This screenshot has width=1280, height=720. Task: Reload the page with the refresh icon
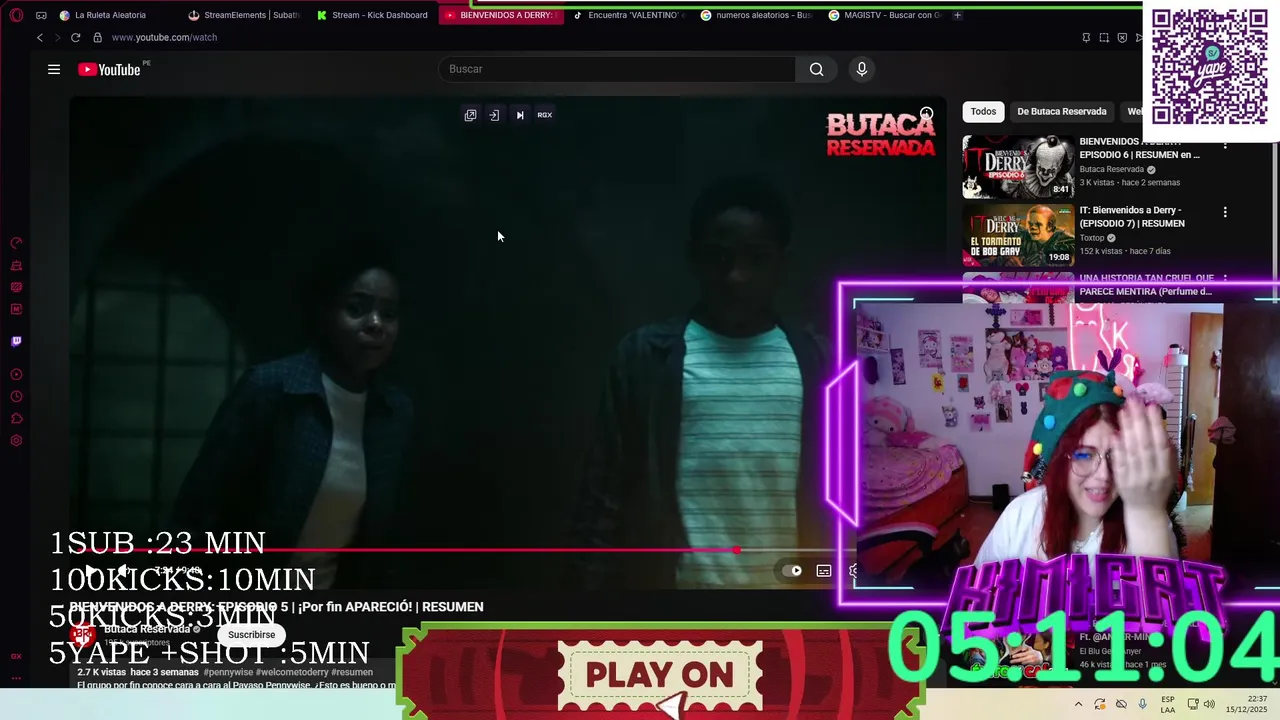click(75, 37)
